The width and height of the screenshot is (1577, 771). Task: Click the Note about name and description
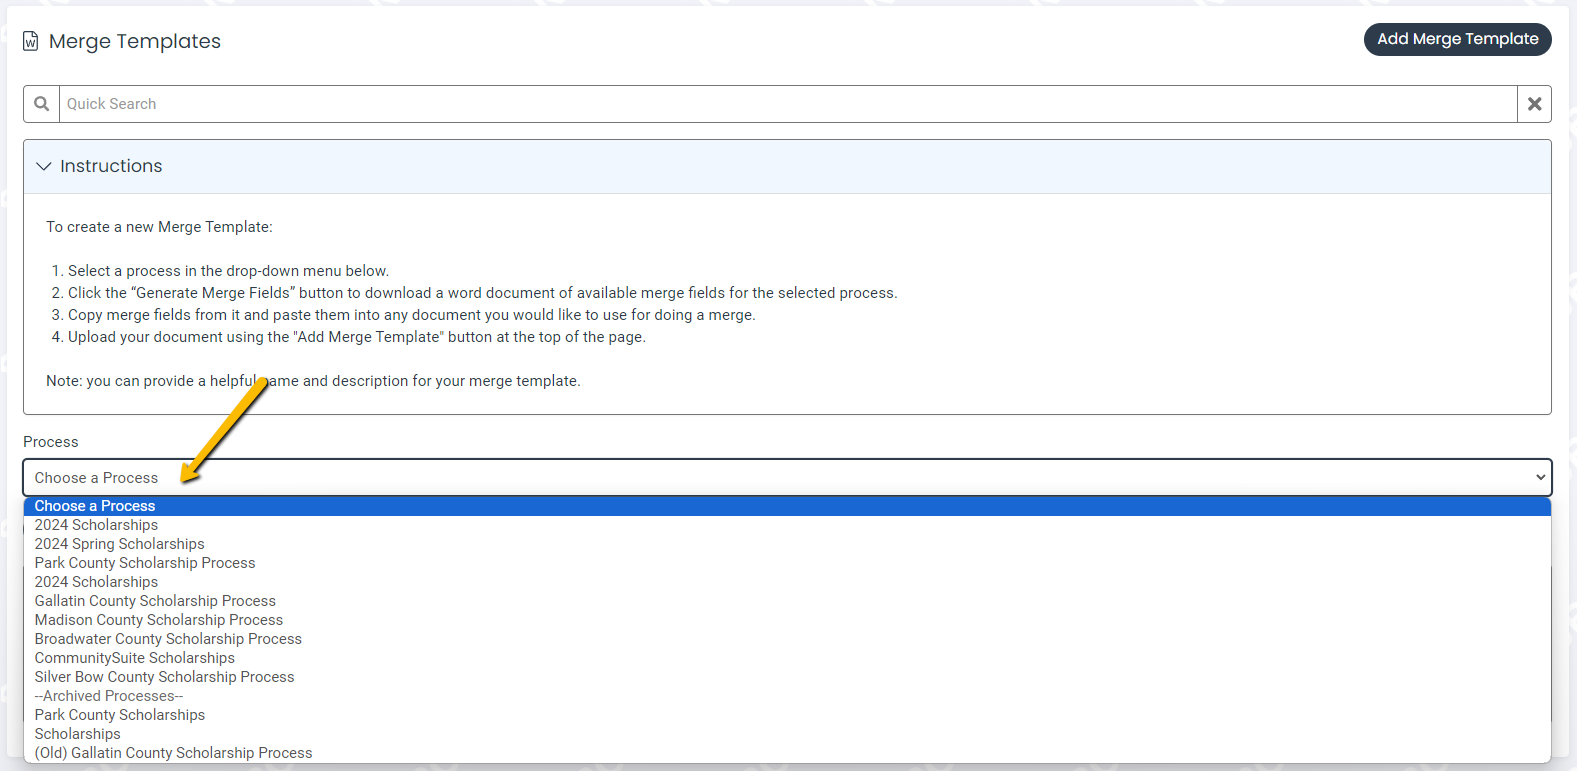[313, 381]
